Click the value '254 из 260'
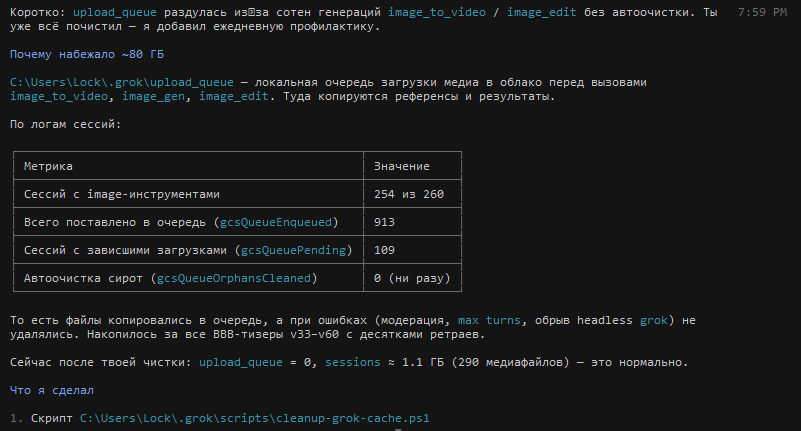801x431 pixels. tap(409, 194)
